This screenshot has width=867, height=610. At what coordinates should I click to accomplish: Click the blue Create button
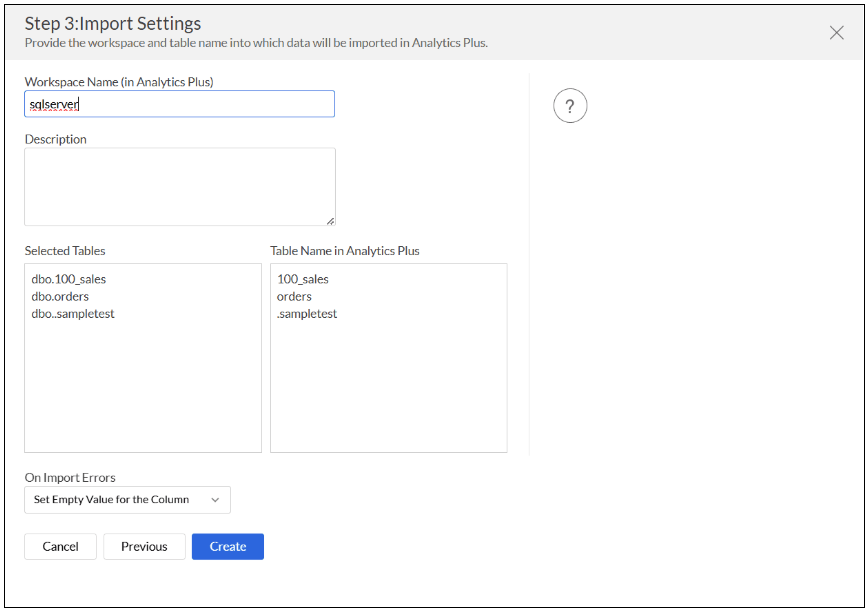point(228,546)
